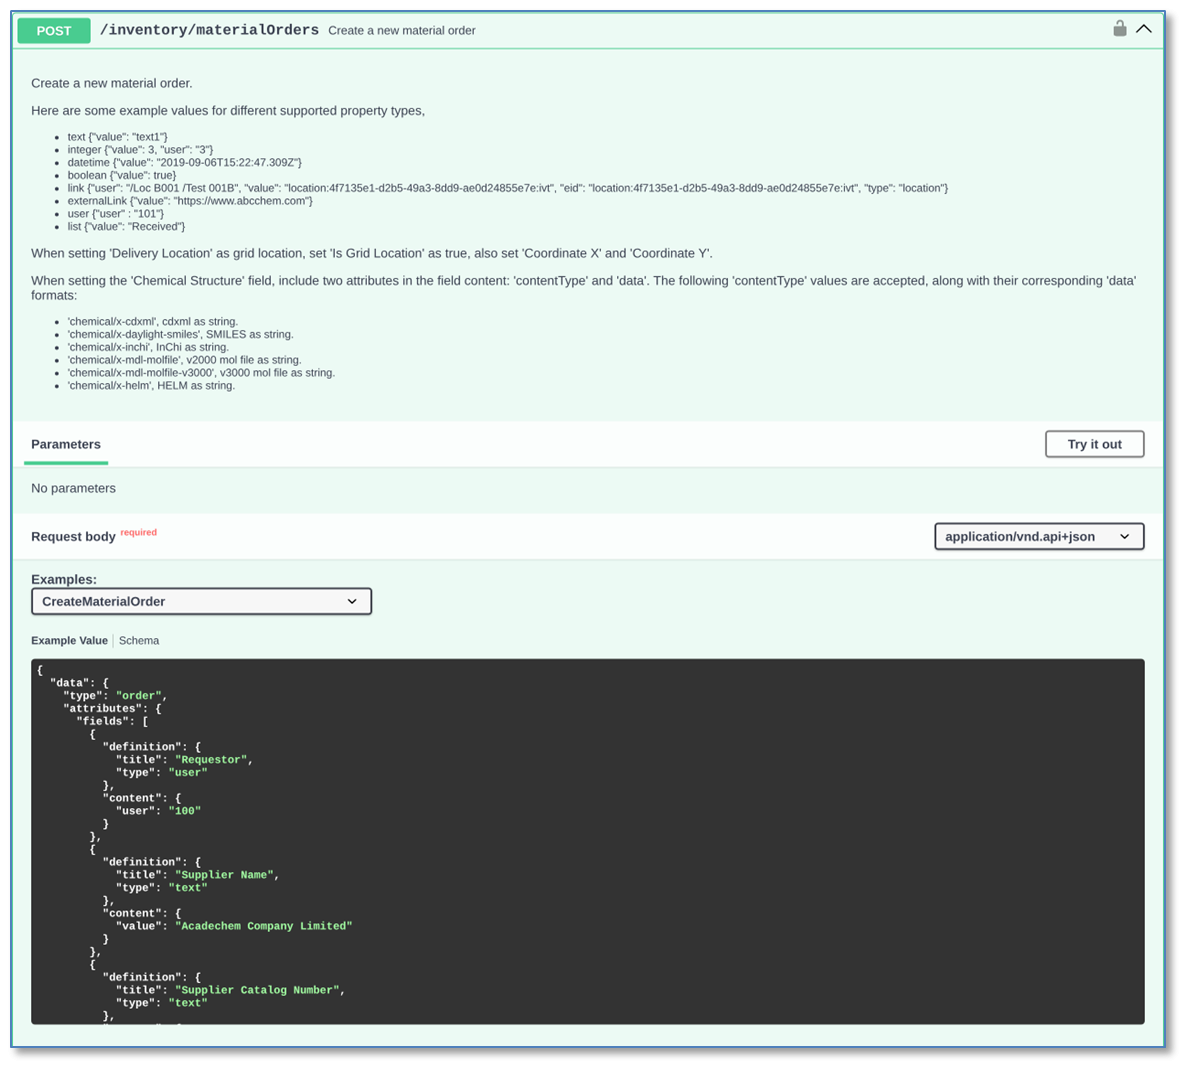Screen dimensions: 1184x1068
Task: Switch to the Schema tab
Action: click(139, 640)
